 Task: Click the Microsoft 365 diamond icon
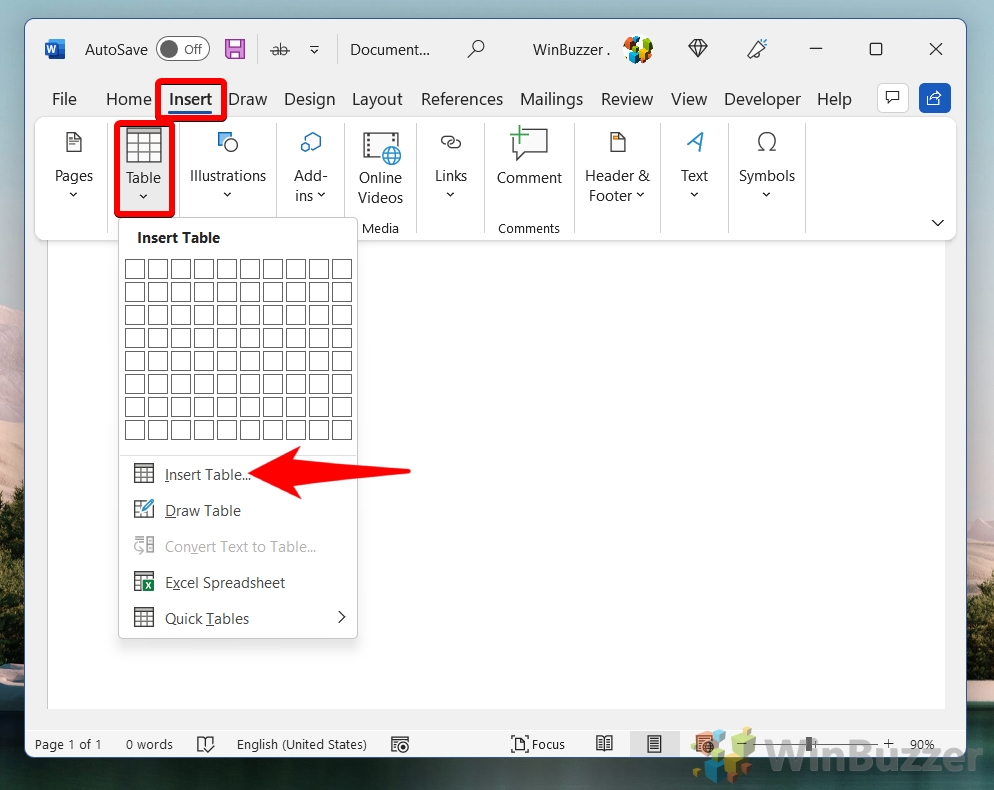[697, 48]
